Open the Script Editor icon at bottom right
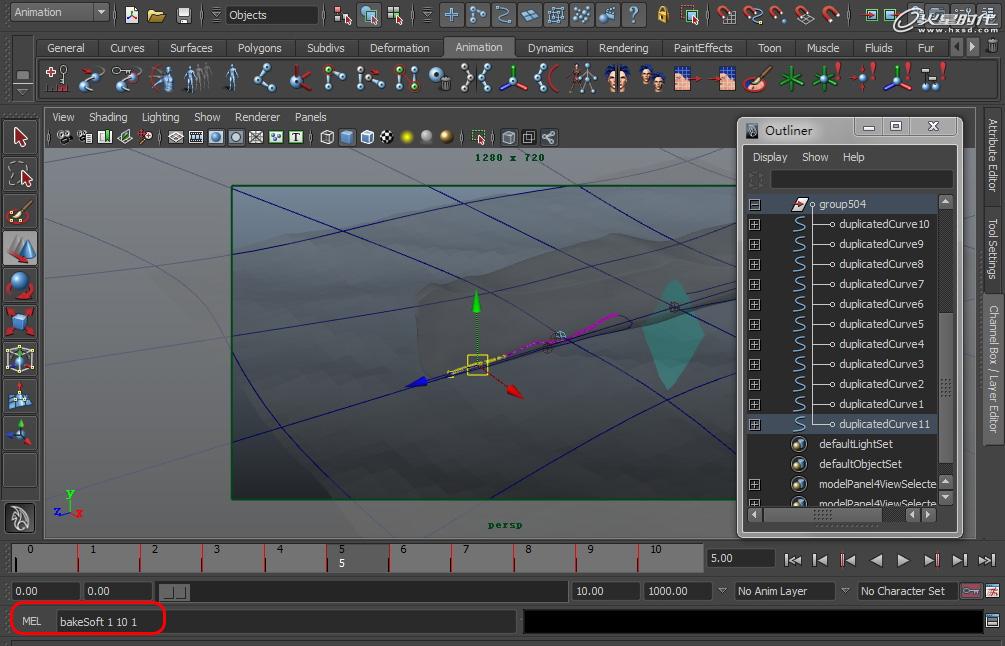 point(992,621)
